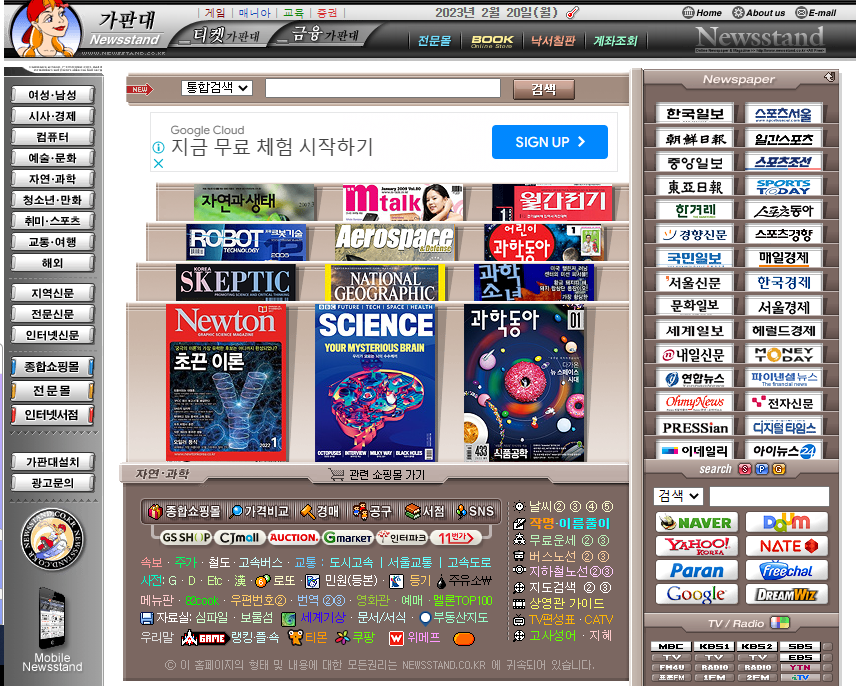Click the orange oval icon after 위메프
The width and height of the screenshot is (856, 686).
[x=464, y=639]
